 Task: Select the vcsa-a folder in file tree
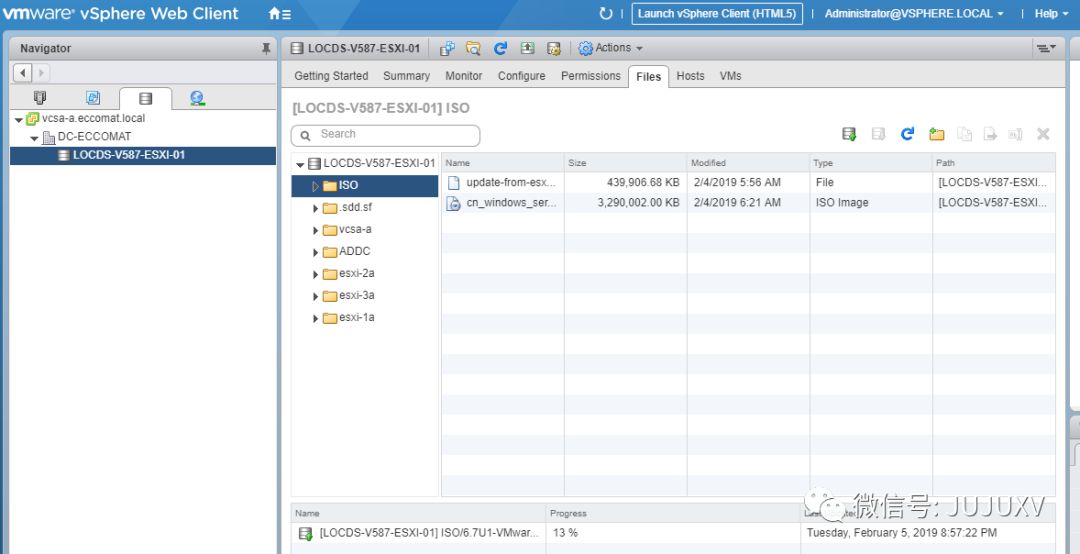[x=355, y=229]
